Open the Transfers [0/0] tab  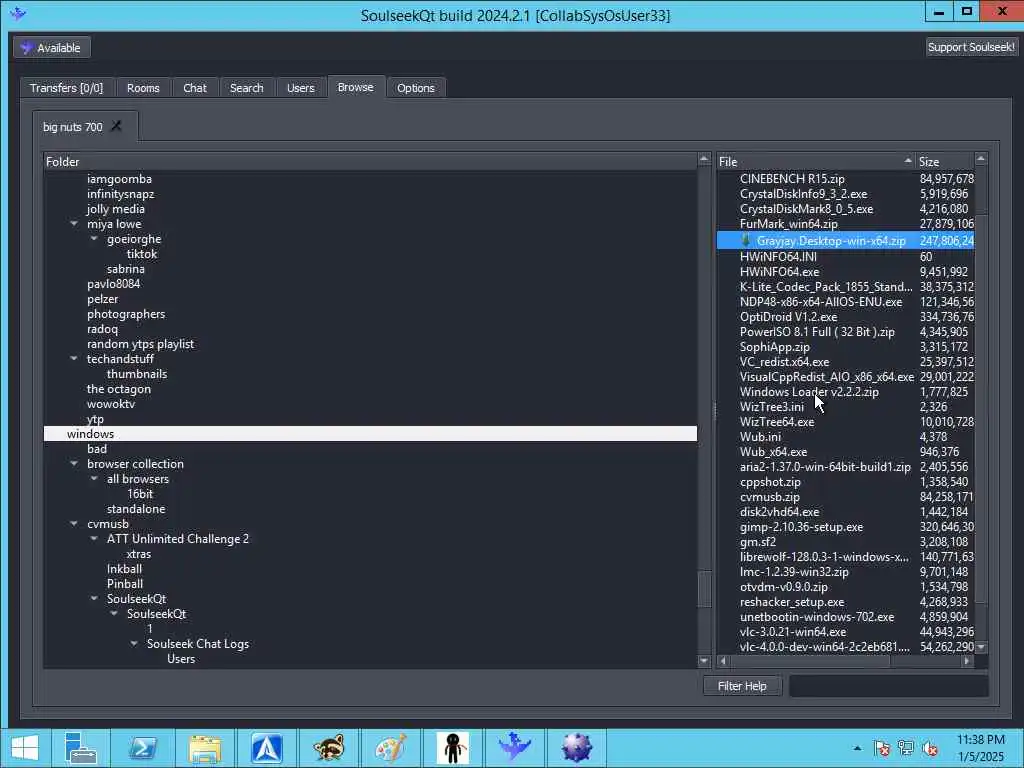click(66, 88)
